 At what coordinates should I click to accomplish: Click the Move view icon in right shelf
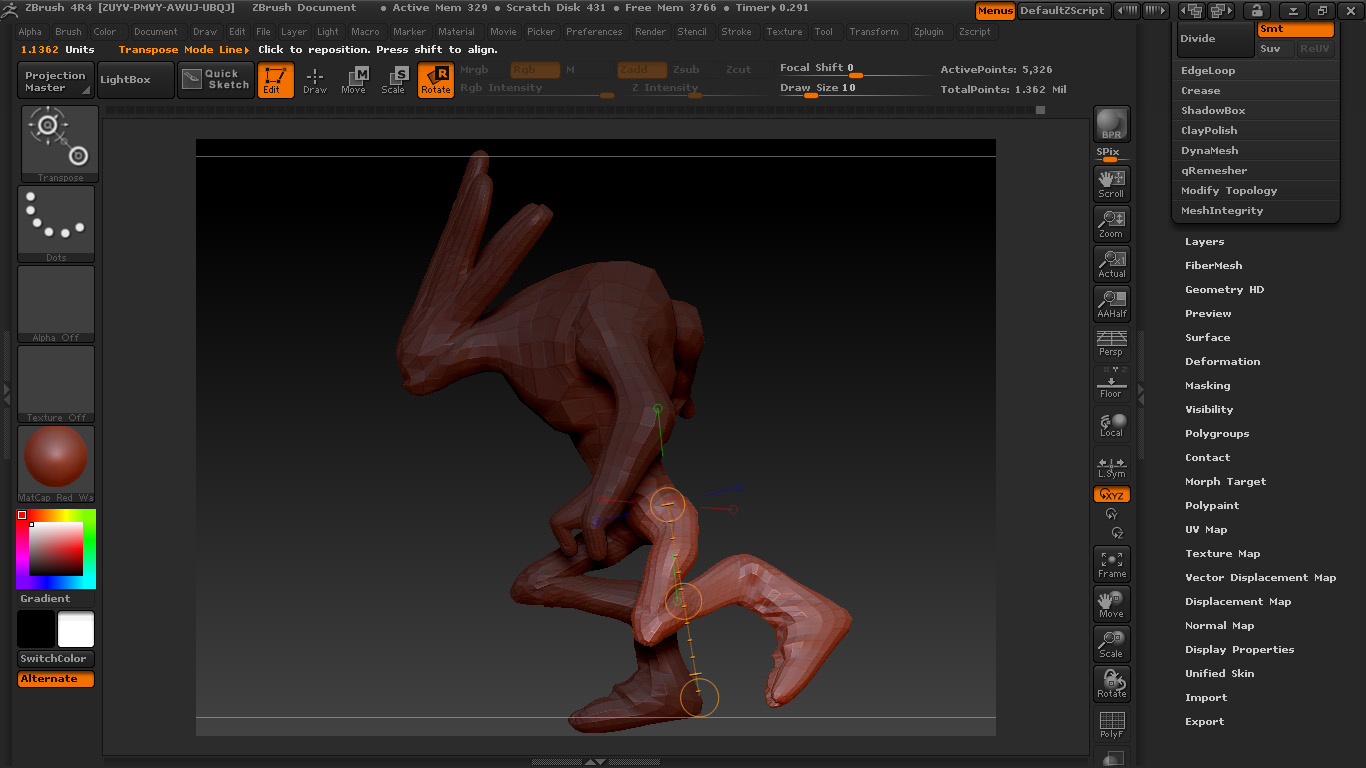click(x=1111, y=604)
